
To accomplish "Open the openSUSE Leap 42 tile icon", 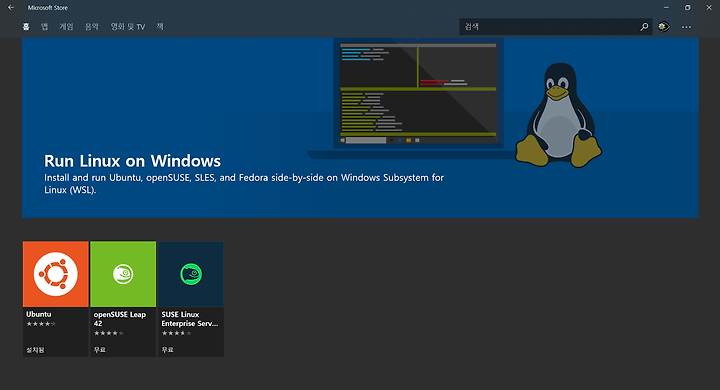I will pyautogui.click(x=123, y=274).
